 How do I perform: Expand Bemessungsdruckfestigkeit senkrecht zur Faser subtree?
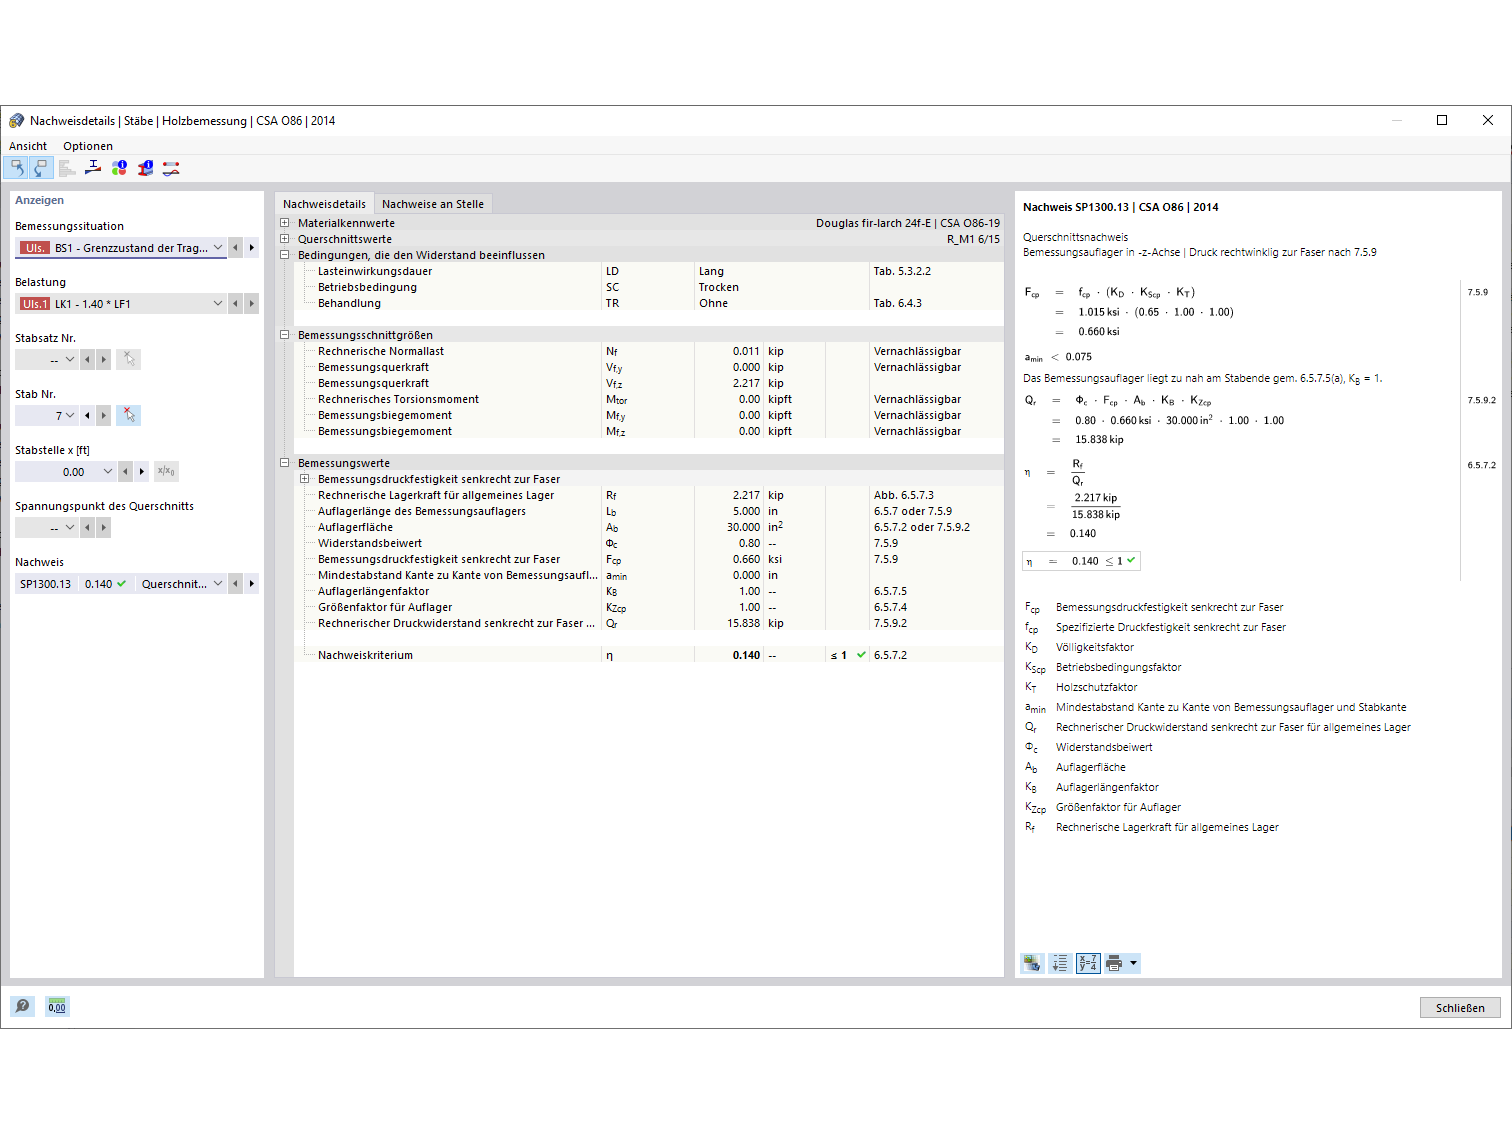pos(305,479)
